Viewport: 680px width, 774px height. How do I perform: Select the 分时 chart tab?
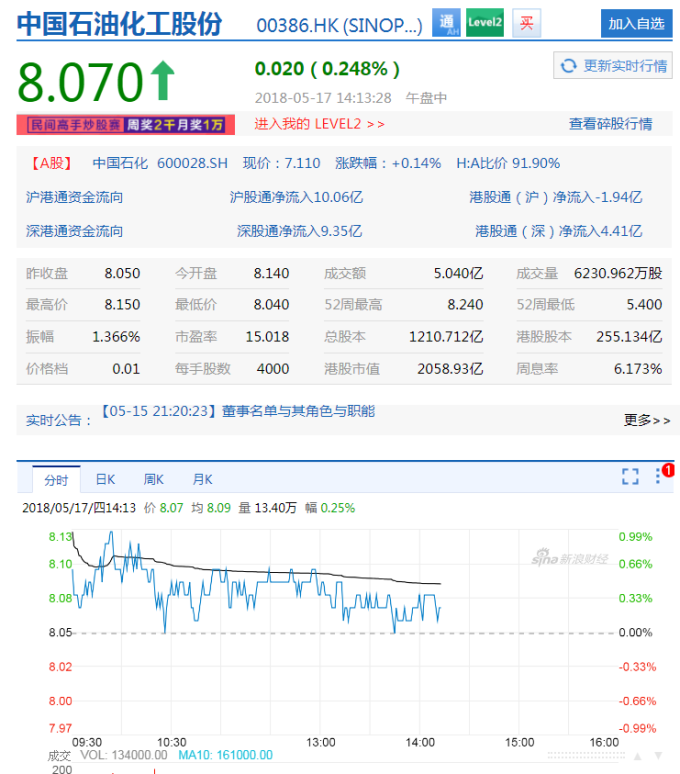point(56,479)
